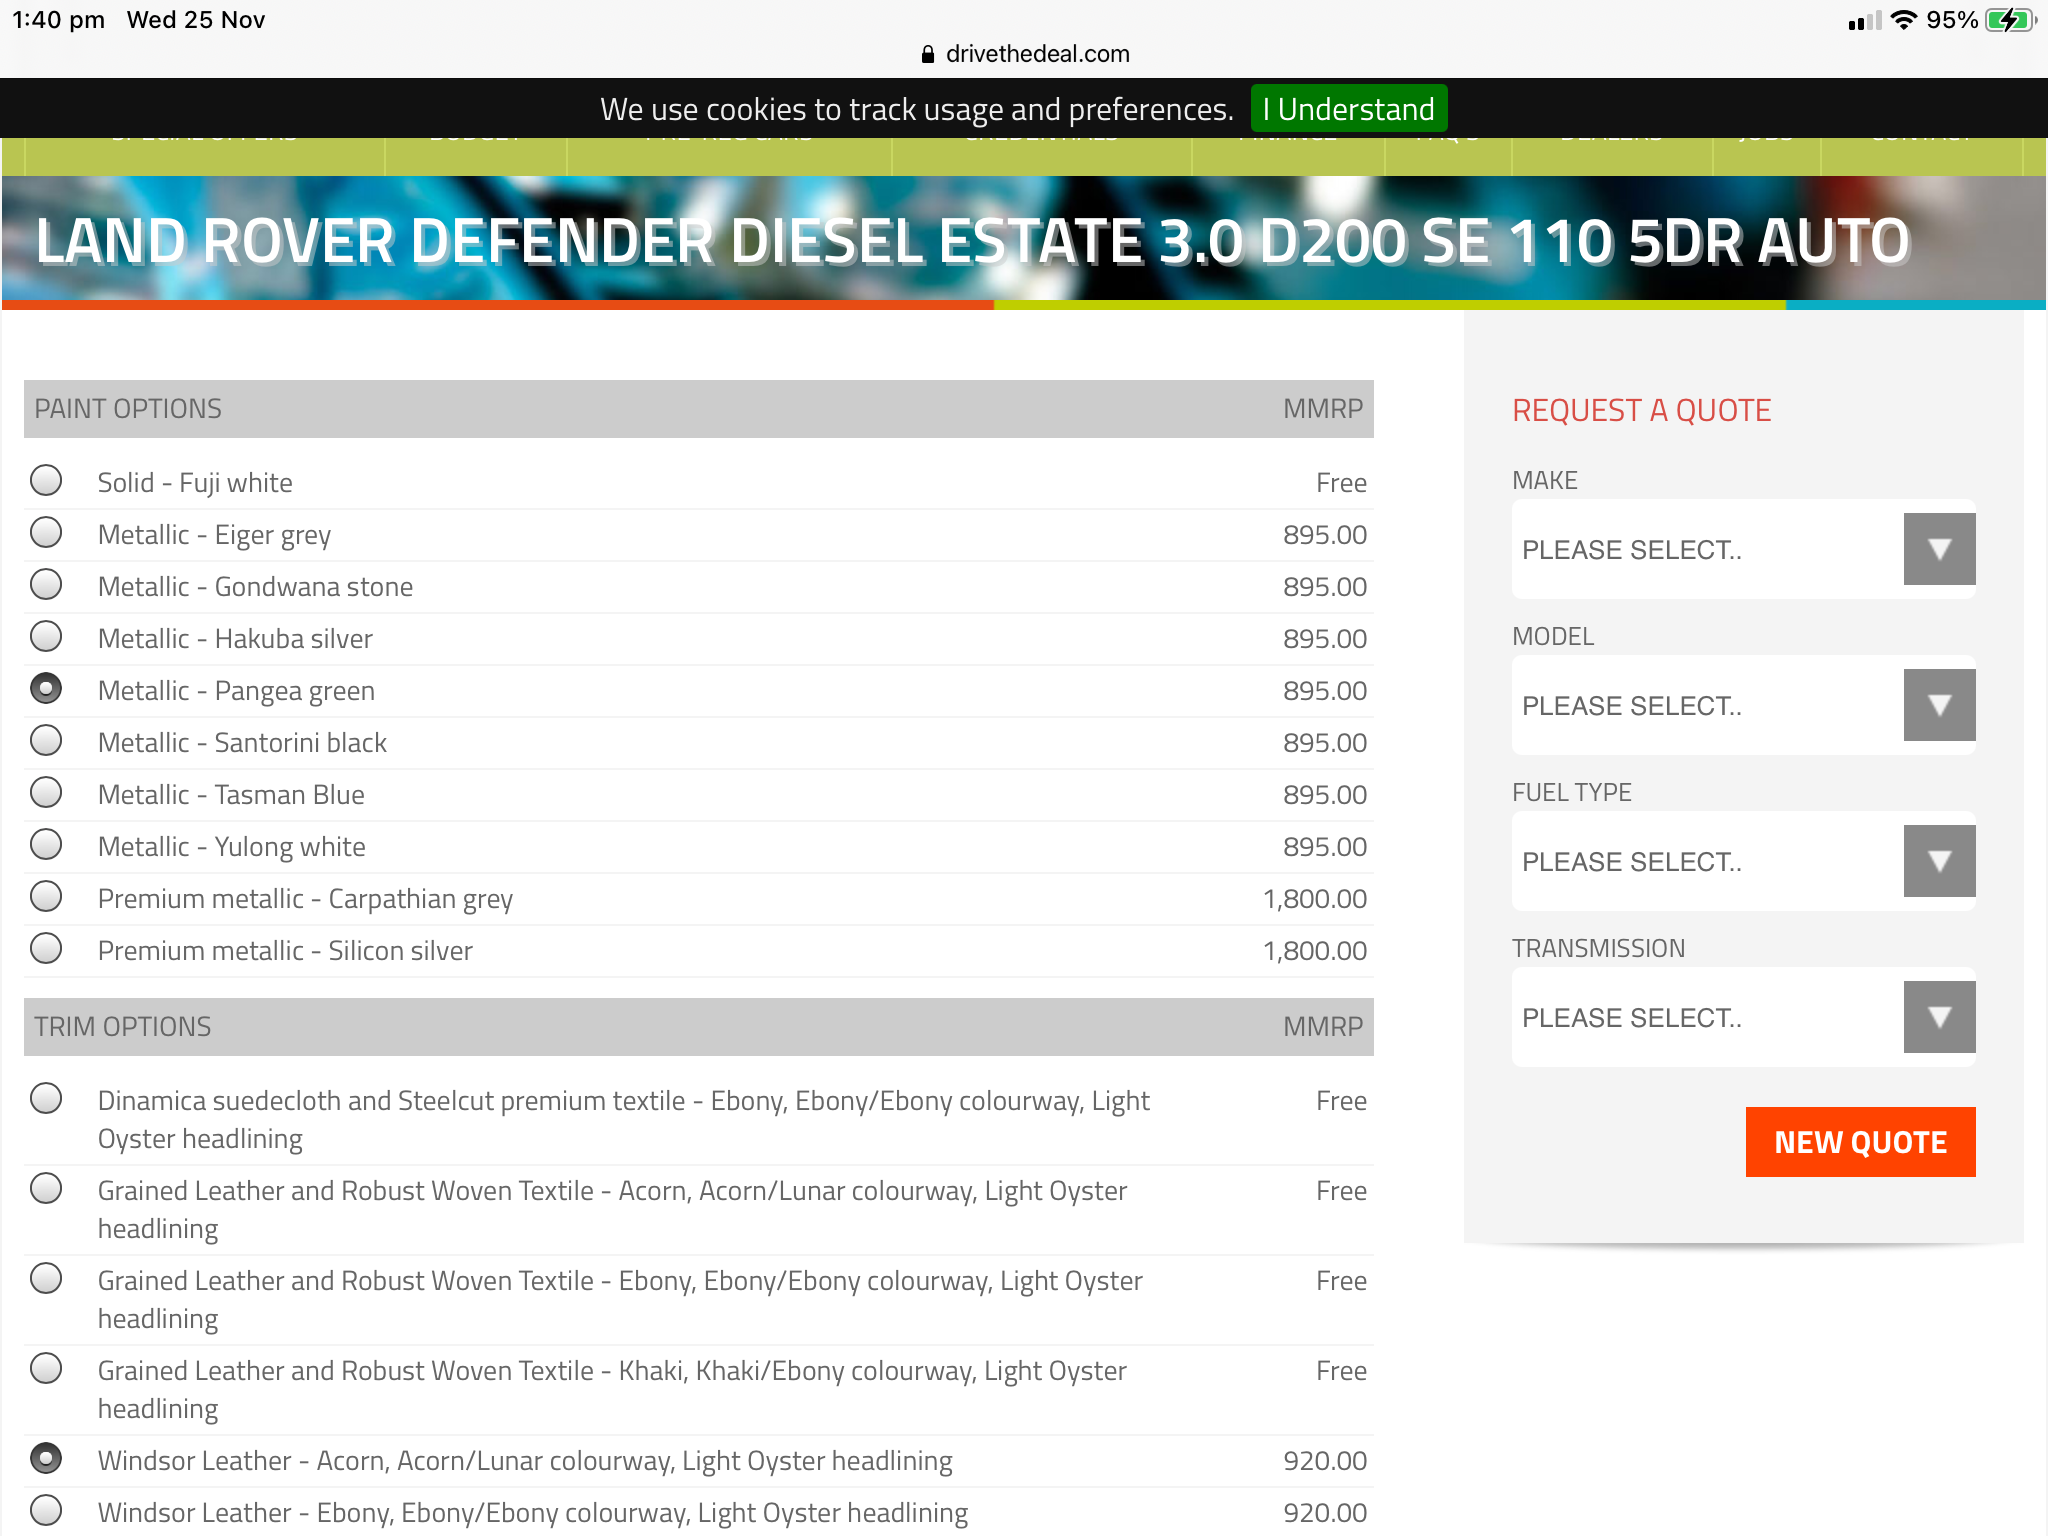Click the New Quote button
This screenshot has height=1536, width=2048.
(1860, 1142)
